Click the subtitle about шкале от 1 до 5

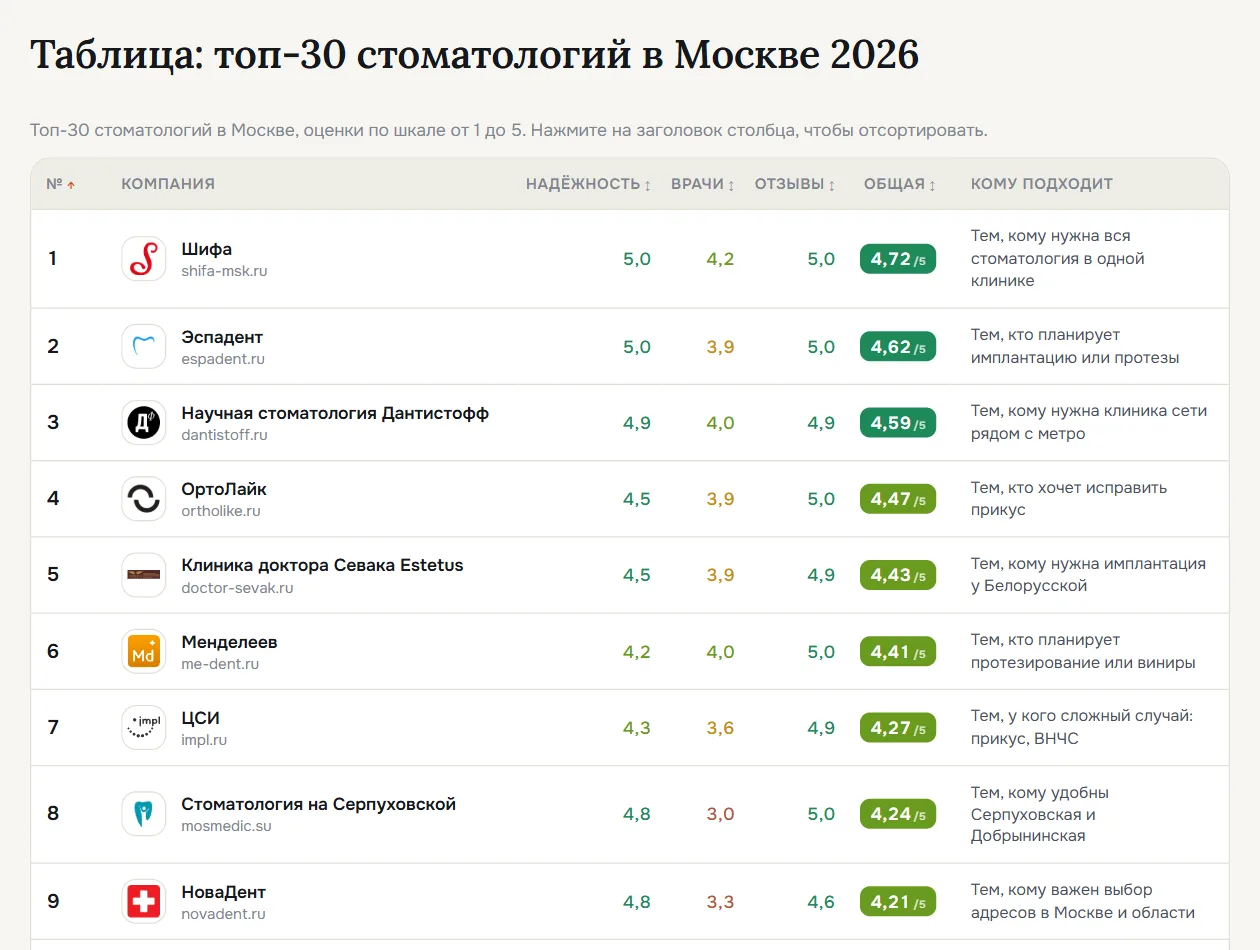(509, 131)
